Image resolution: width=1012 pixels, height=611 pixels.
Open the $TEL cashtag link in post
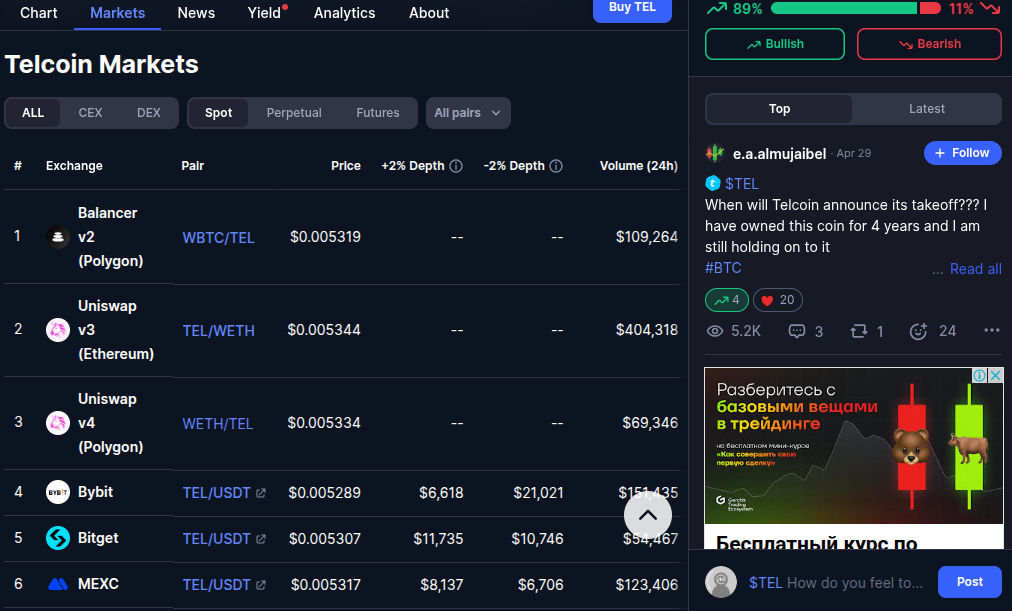tap(742, 184)
